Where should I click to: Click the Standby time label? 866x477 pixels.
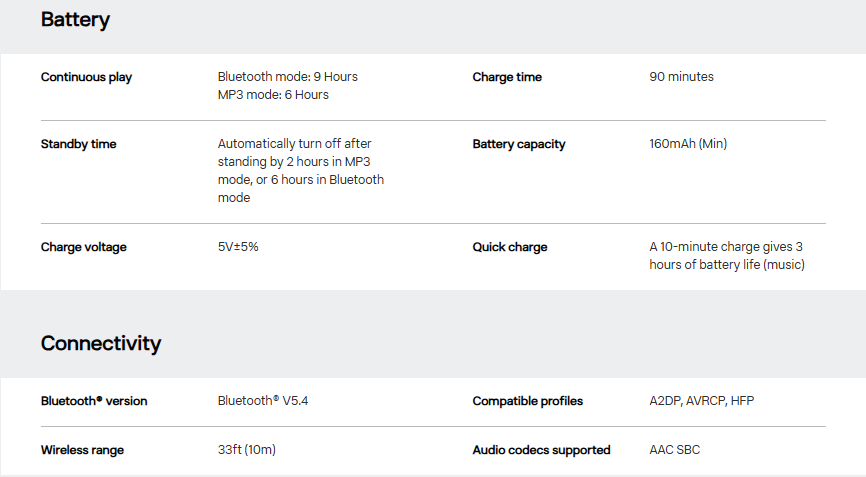[78, 144]
